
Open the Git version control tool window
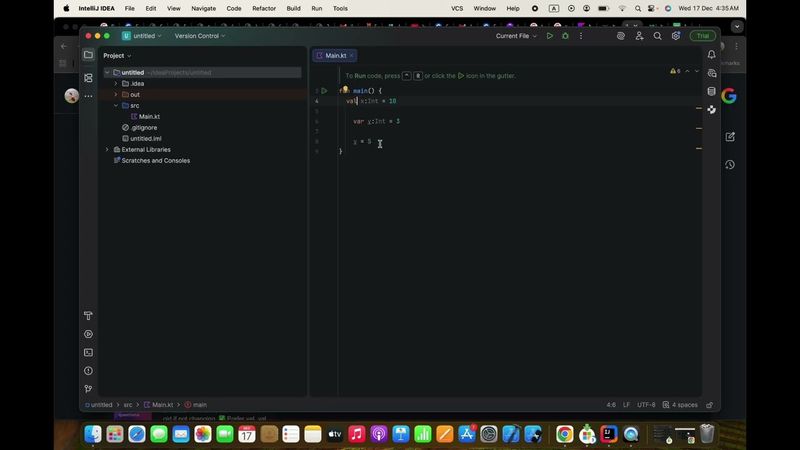click(88, 389)
